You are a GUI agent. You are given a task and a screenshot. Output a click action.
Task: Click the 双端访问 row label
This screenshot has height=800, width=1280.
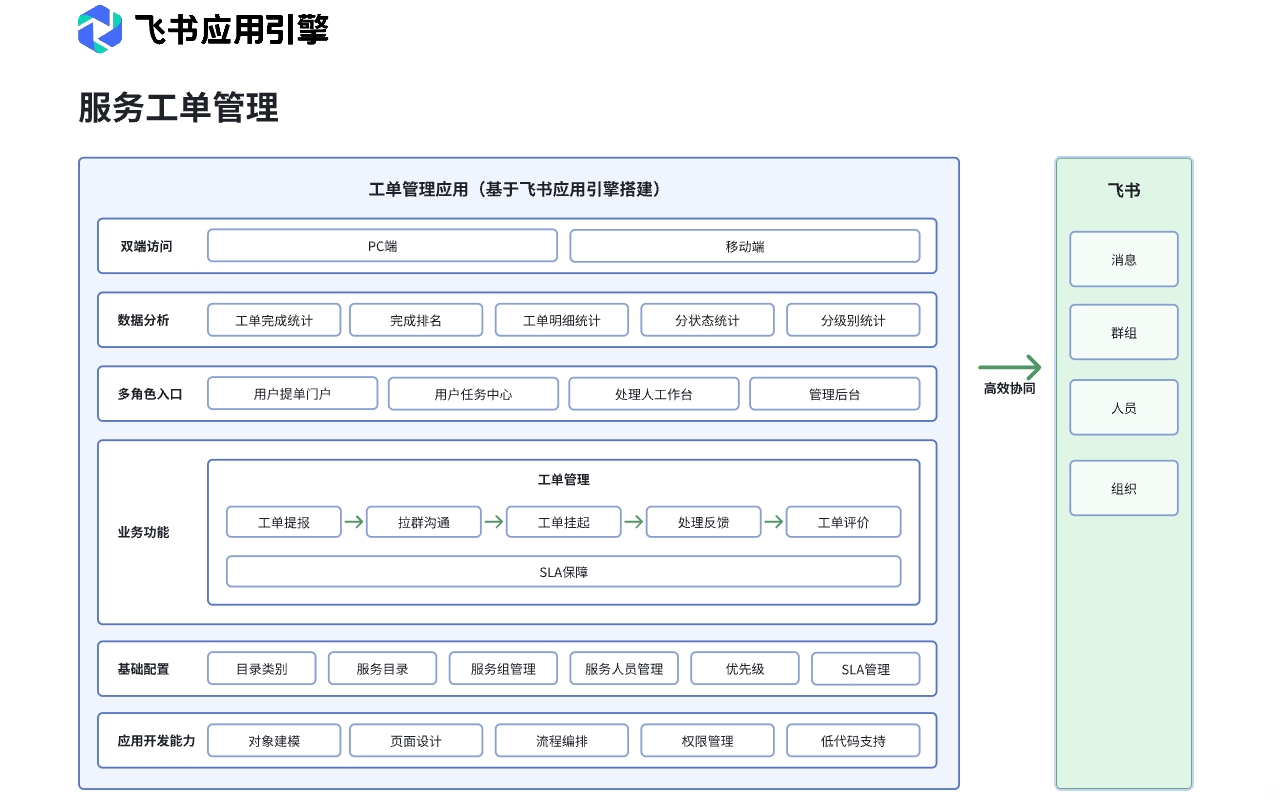[146, 246]
